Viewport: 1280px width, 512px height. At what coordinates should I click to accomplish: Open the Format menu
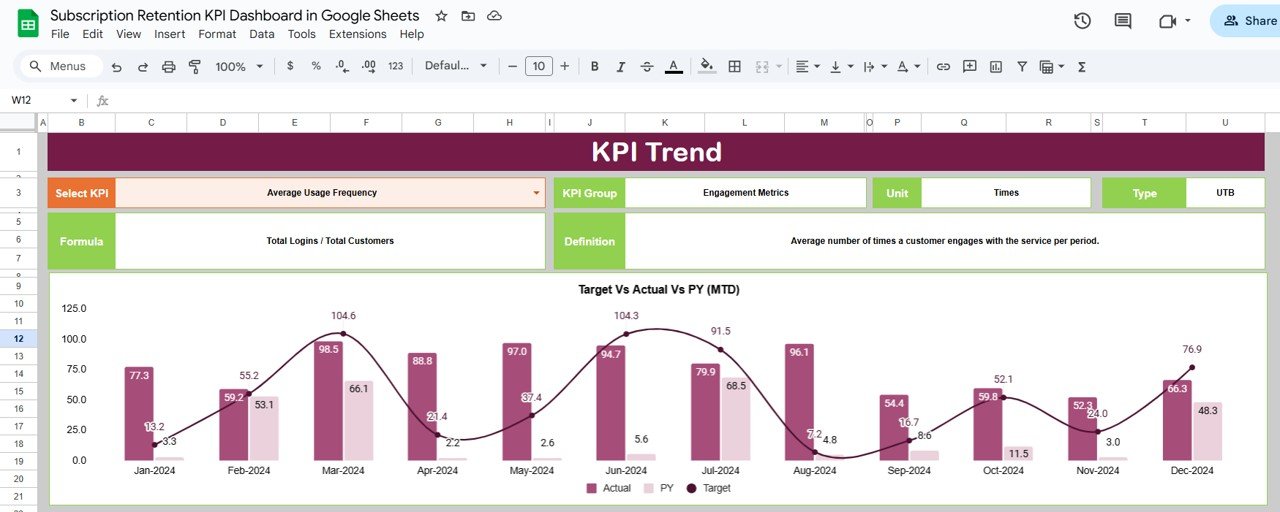coord(217,34)
